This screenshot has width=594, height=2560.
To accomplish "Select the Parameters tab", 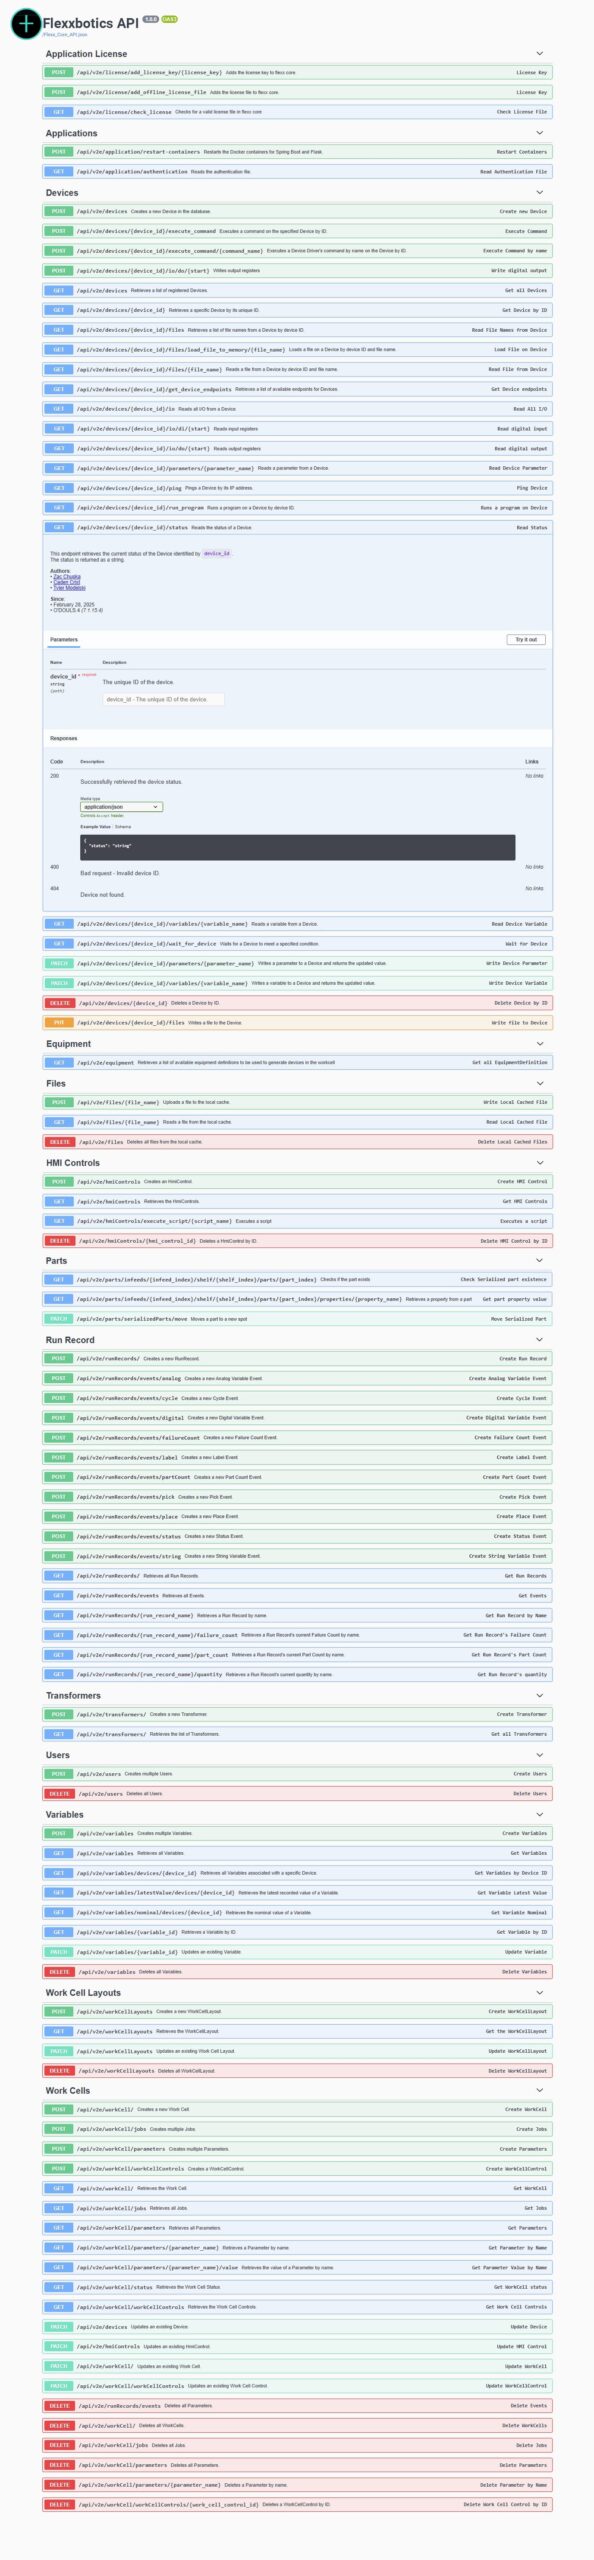I will point(63,639).
